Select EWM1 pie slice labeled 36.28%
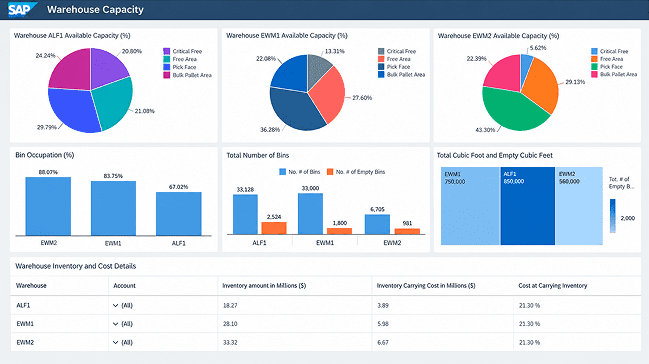 pyautogui.click(x=294, y=108)
